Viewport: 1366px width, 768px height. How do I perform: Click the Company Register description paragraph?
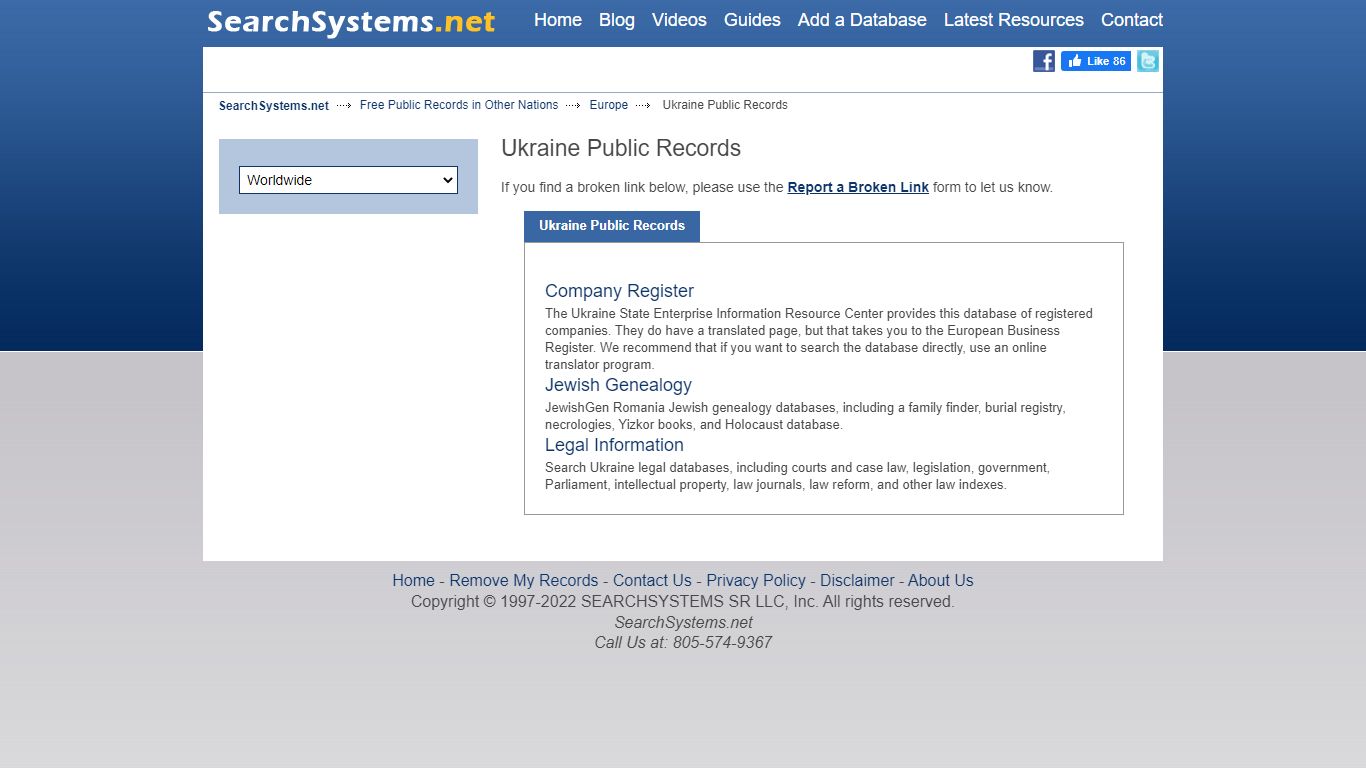820,339
